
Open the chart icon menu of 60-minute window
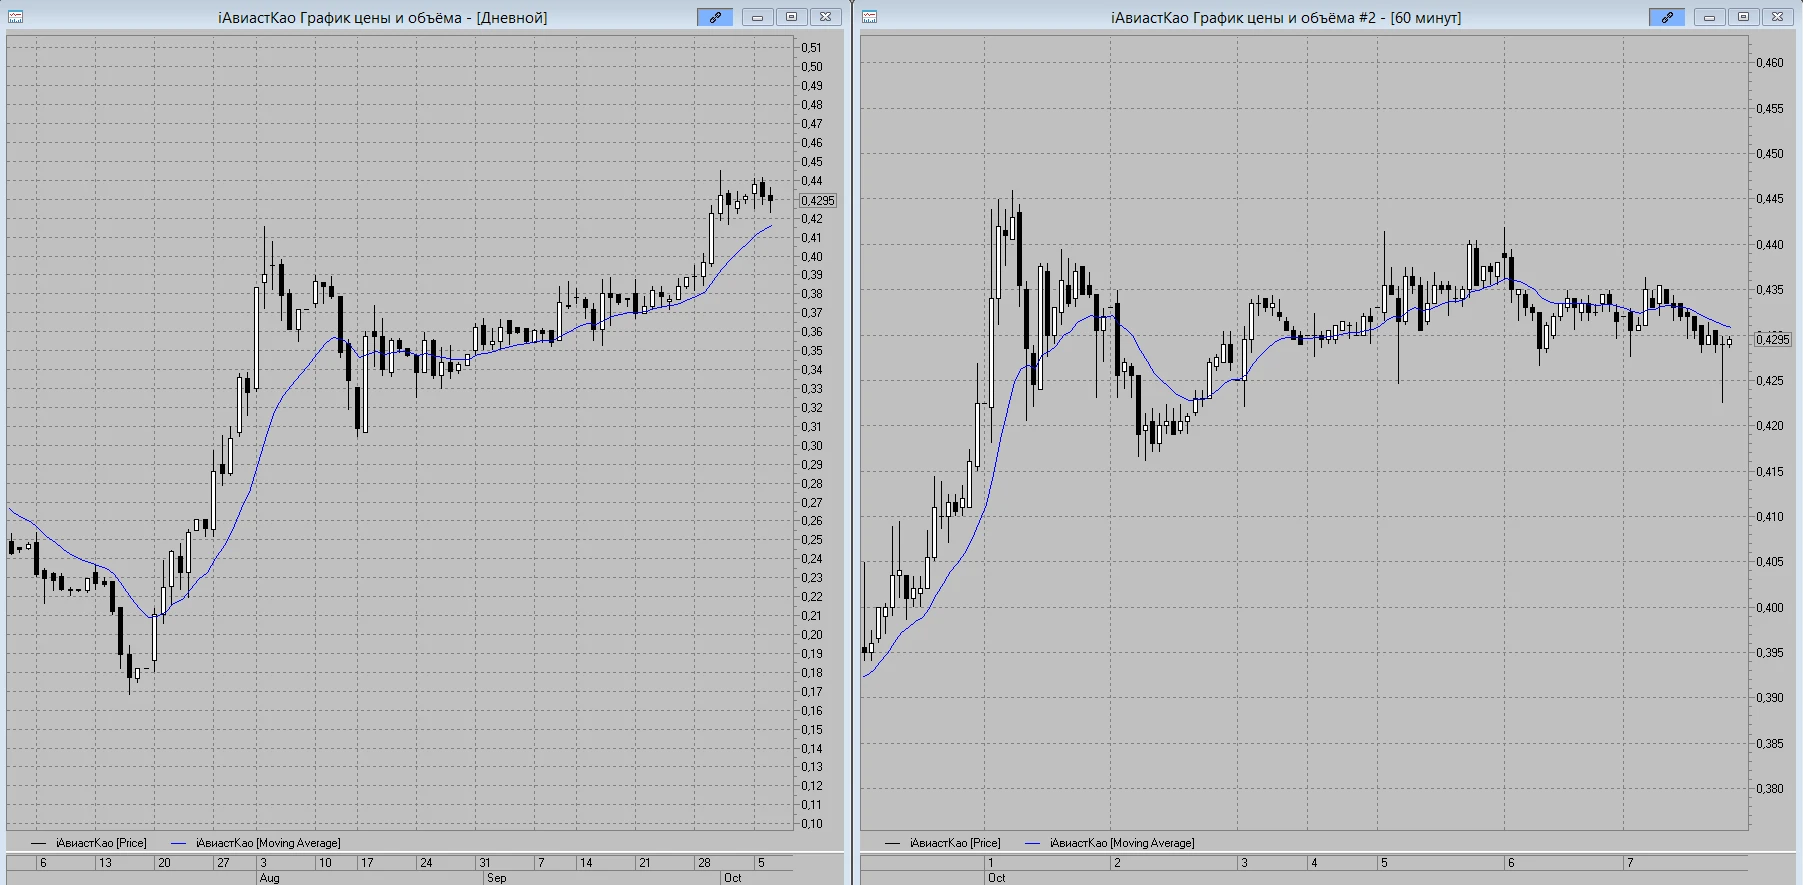(869, 17)
